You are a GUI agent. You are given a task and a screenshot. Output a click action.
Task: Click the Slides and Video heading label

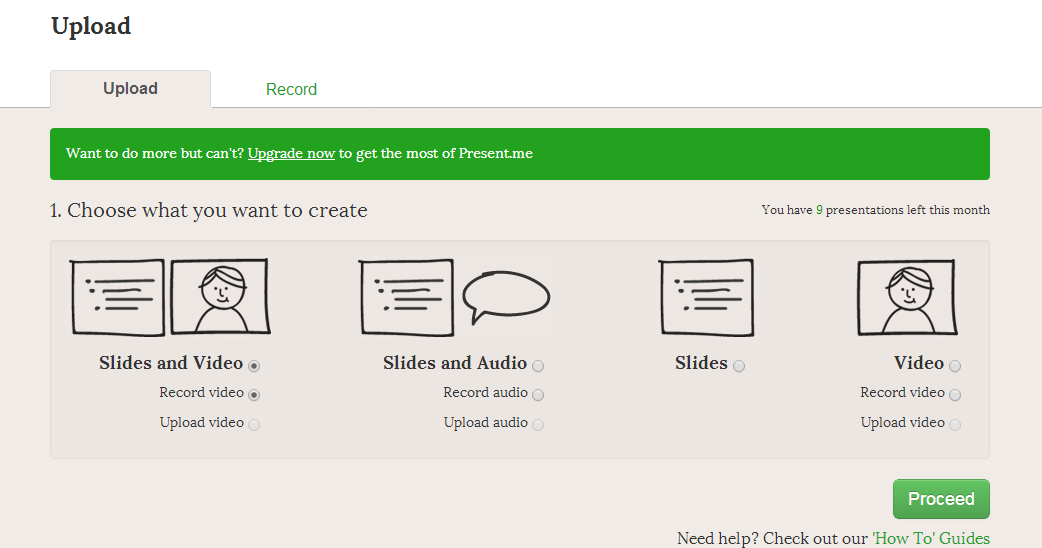click(x=171, y=363)
